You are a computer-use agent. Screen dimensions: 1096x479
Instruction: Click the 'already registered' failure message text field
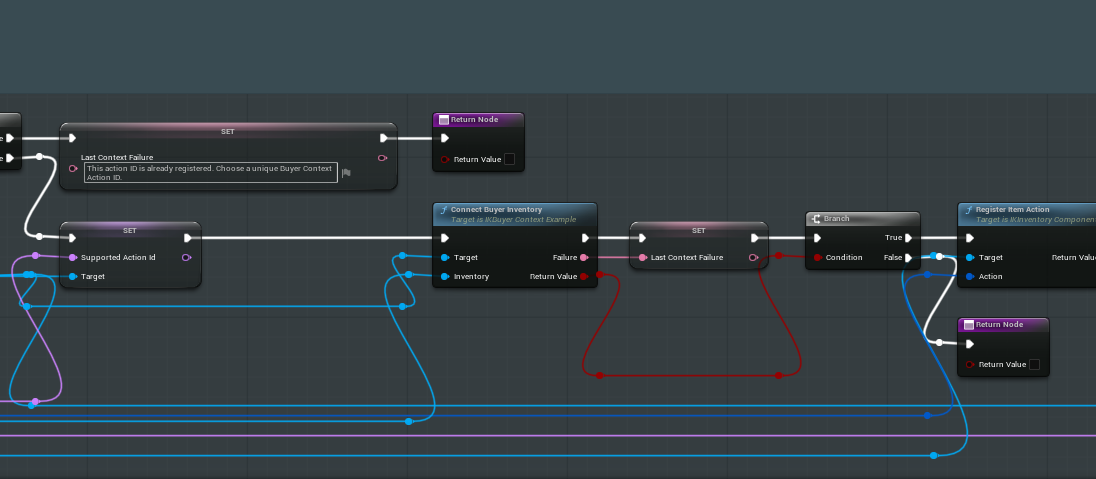tap(211, 173)
